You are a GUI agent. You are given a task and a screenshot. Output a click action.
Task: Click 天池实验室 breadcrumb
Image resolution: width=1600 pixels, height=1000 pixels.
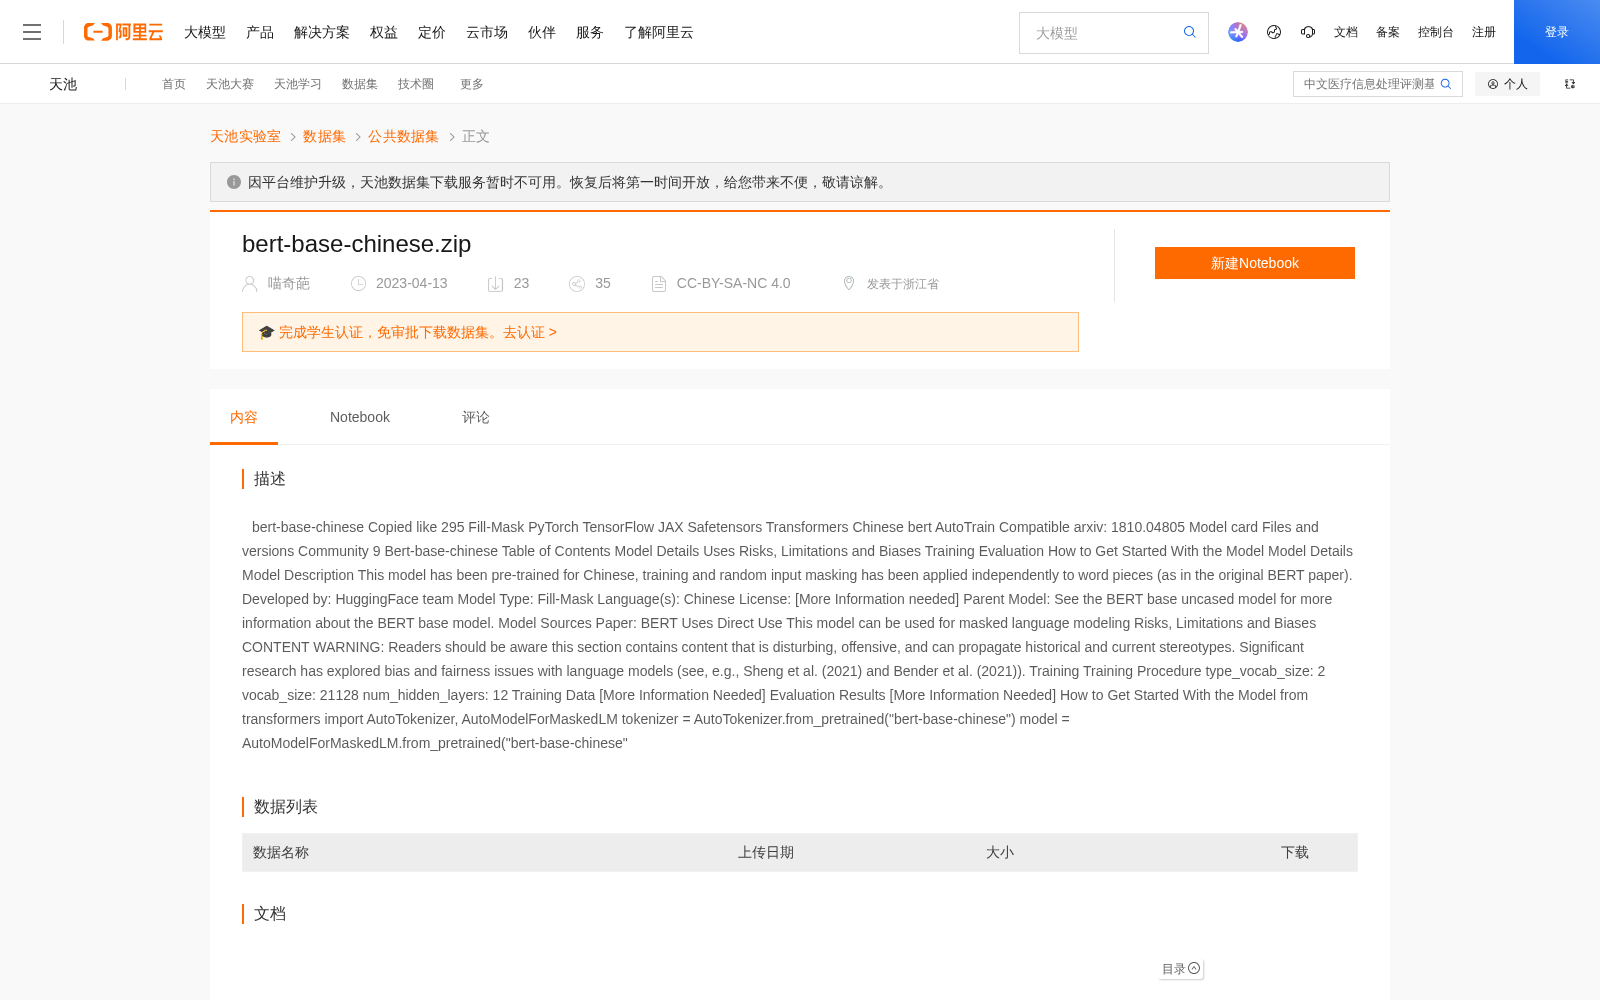(x=245, y=136)
